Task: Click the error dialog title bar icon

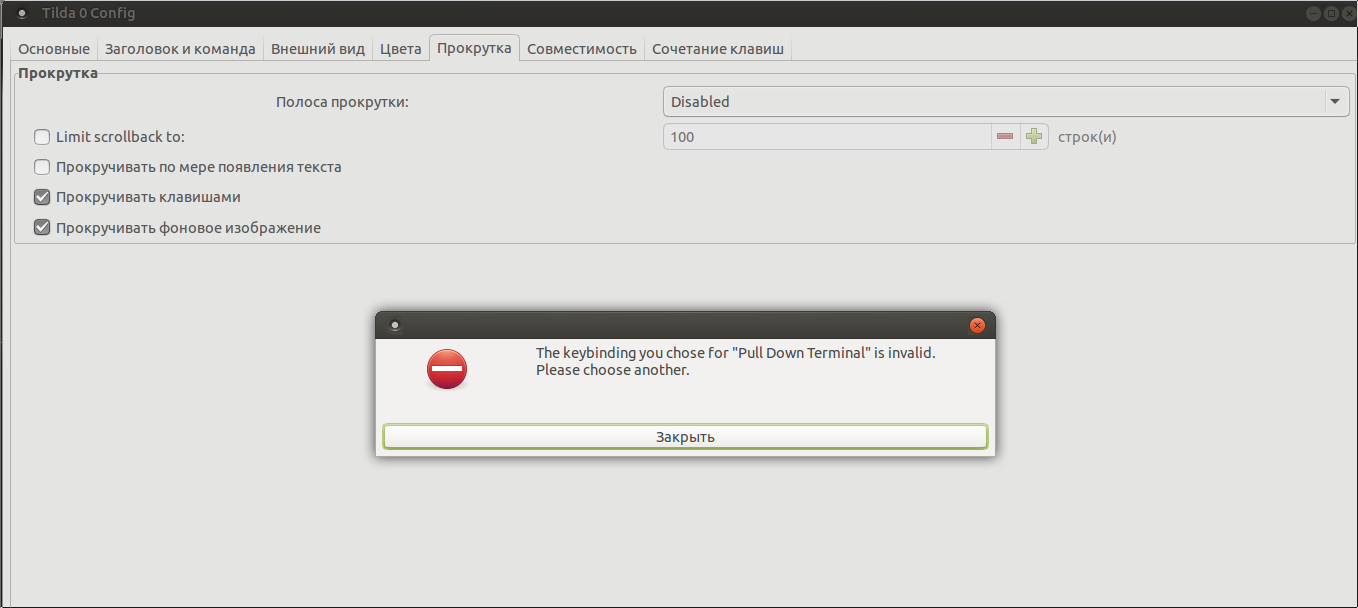Action: tap(394, 325)
